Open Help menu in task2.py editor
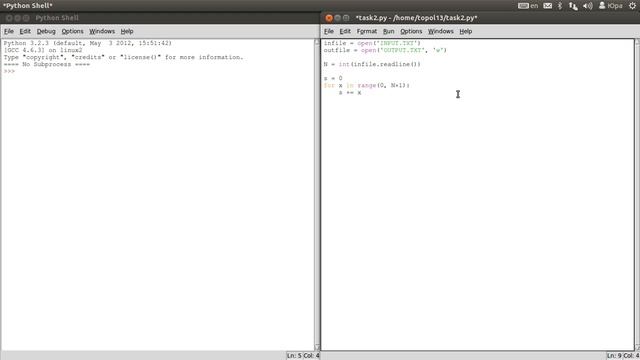 coord(466,31)
